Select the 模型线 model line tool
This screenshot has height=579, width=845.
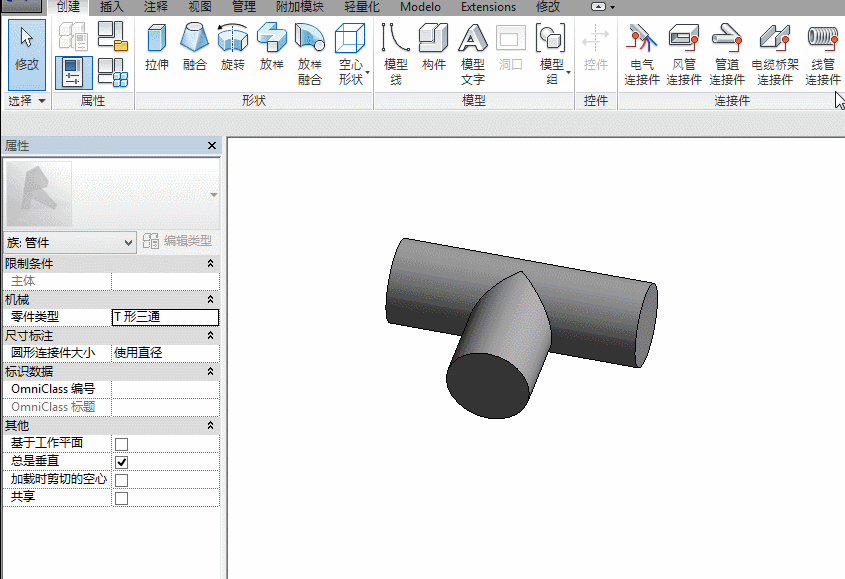point(396,54)
